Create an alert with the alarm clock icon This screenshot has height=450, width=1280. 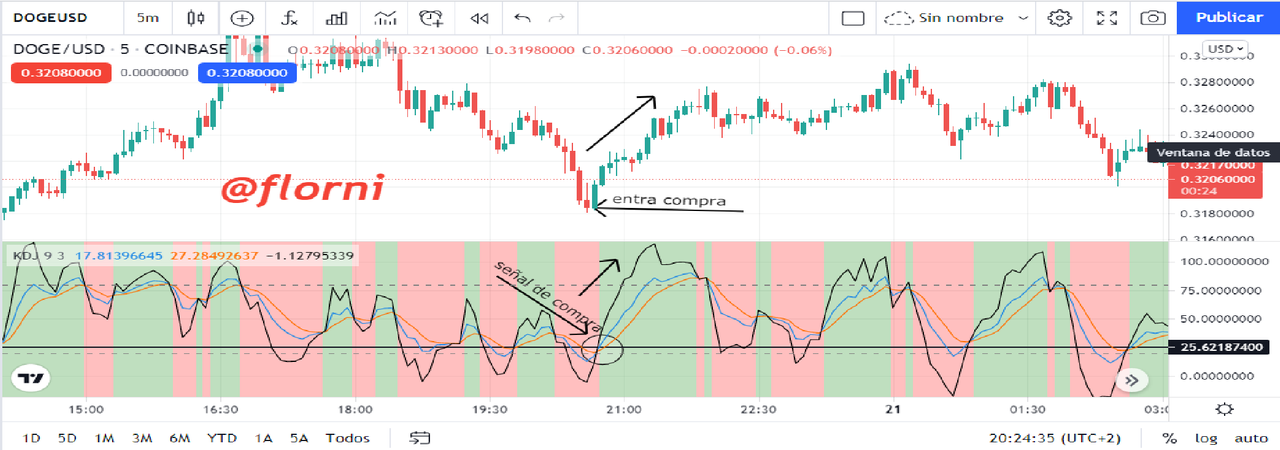[431, 18]
